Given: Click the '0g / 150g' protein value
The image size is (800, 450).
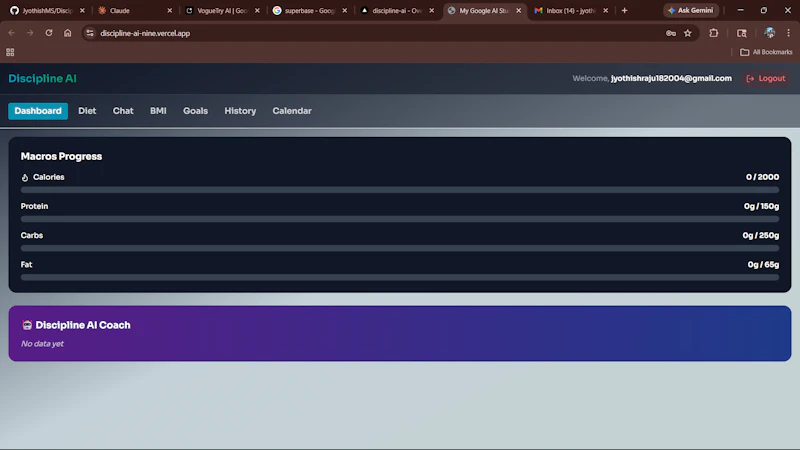Looking at the screenshot, I should [x=761, y=206].
